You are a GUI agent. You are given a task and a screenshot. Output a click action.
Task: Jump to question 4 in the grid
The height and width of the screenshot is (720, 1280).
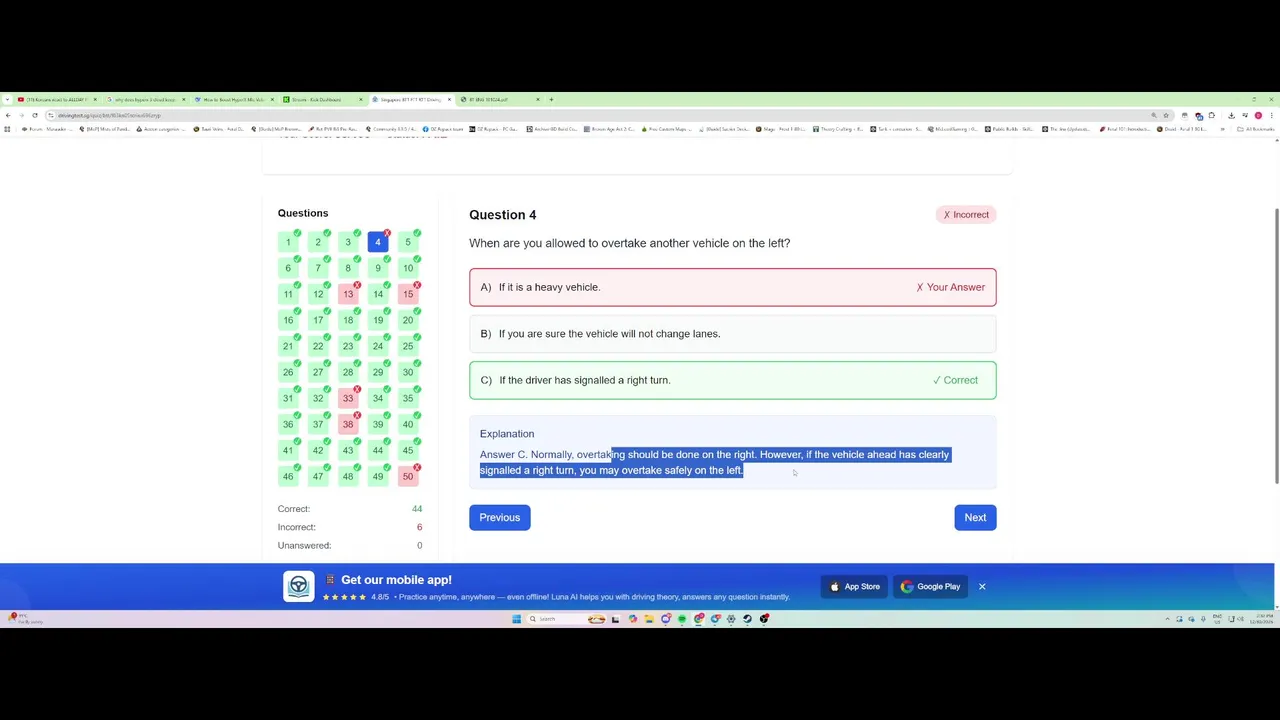(x=378, y=242)
